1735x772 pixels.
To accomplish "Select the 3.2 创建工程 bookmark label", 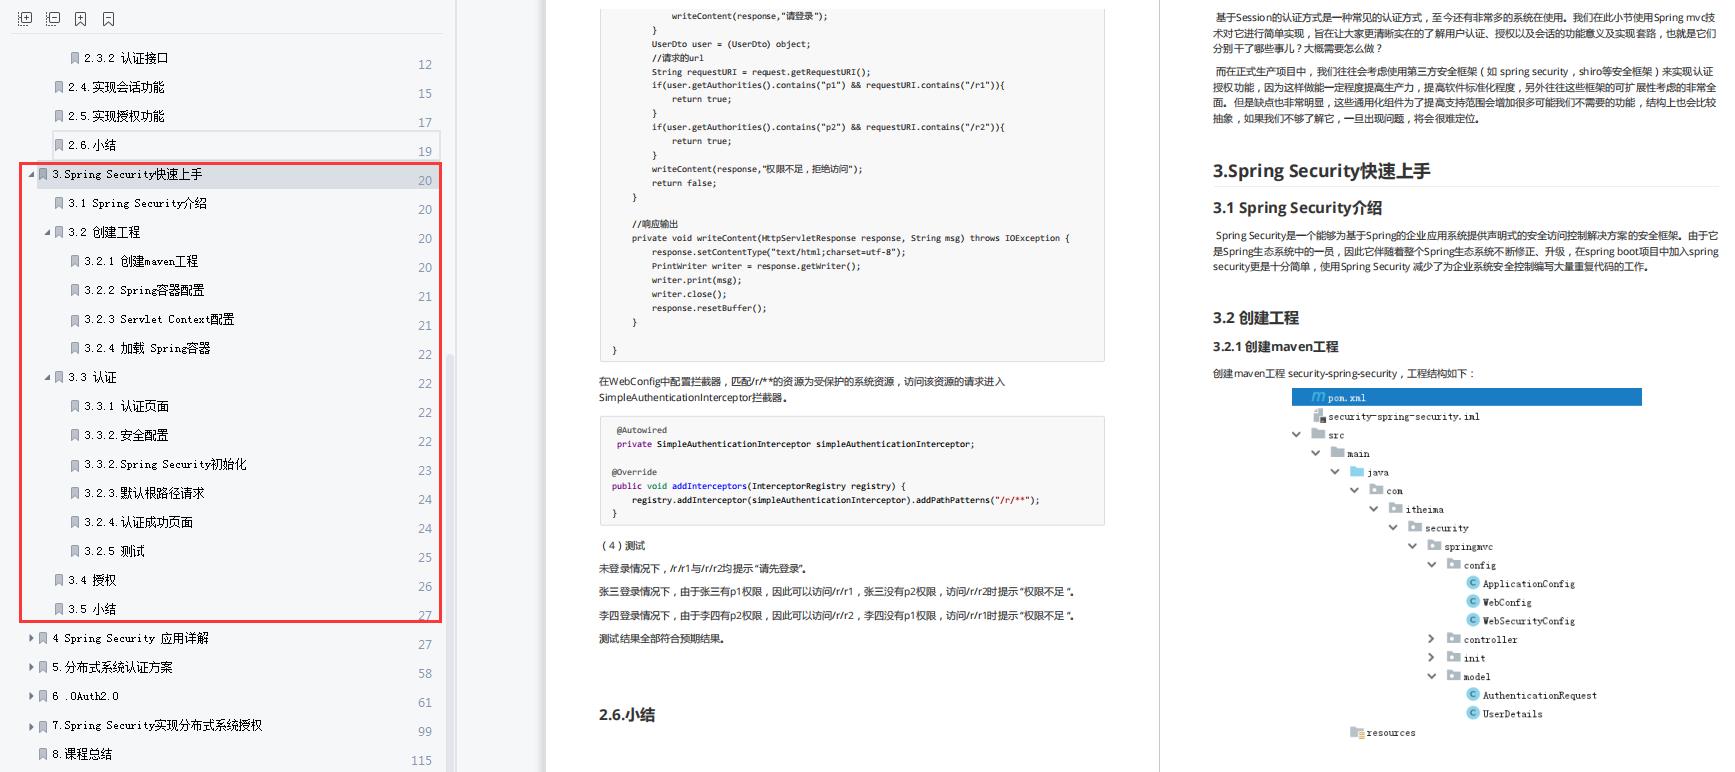I will click(104, 232).
